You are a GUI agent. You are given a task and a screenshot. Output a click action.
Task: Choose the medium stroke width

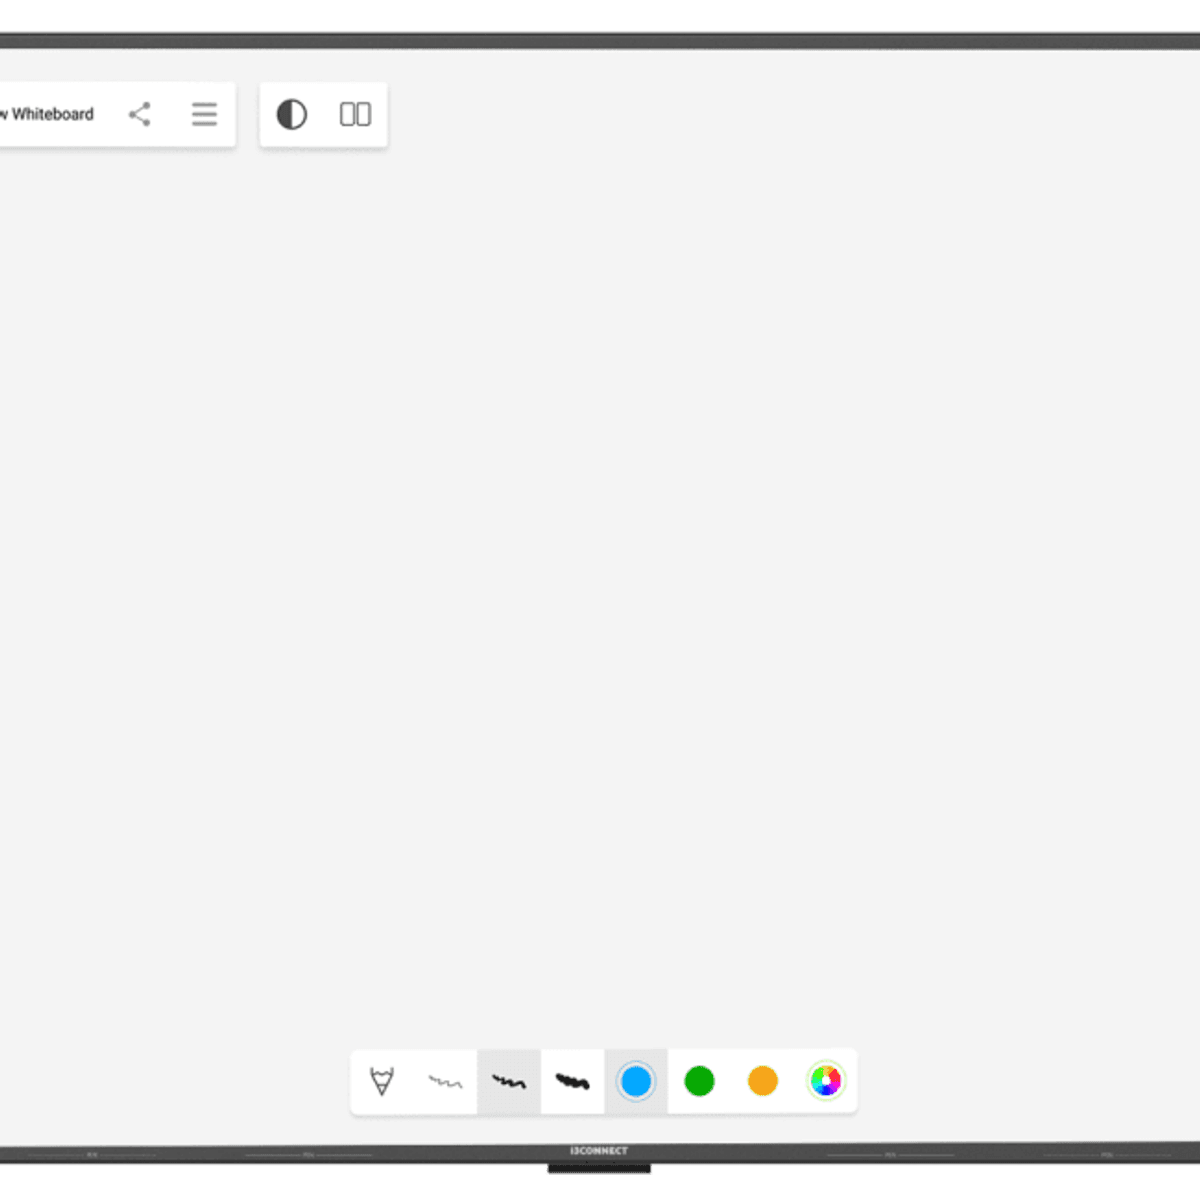point(509,1081)
